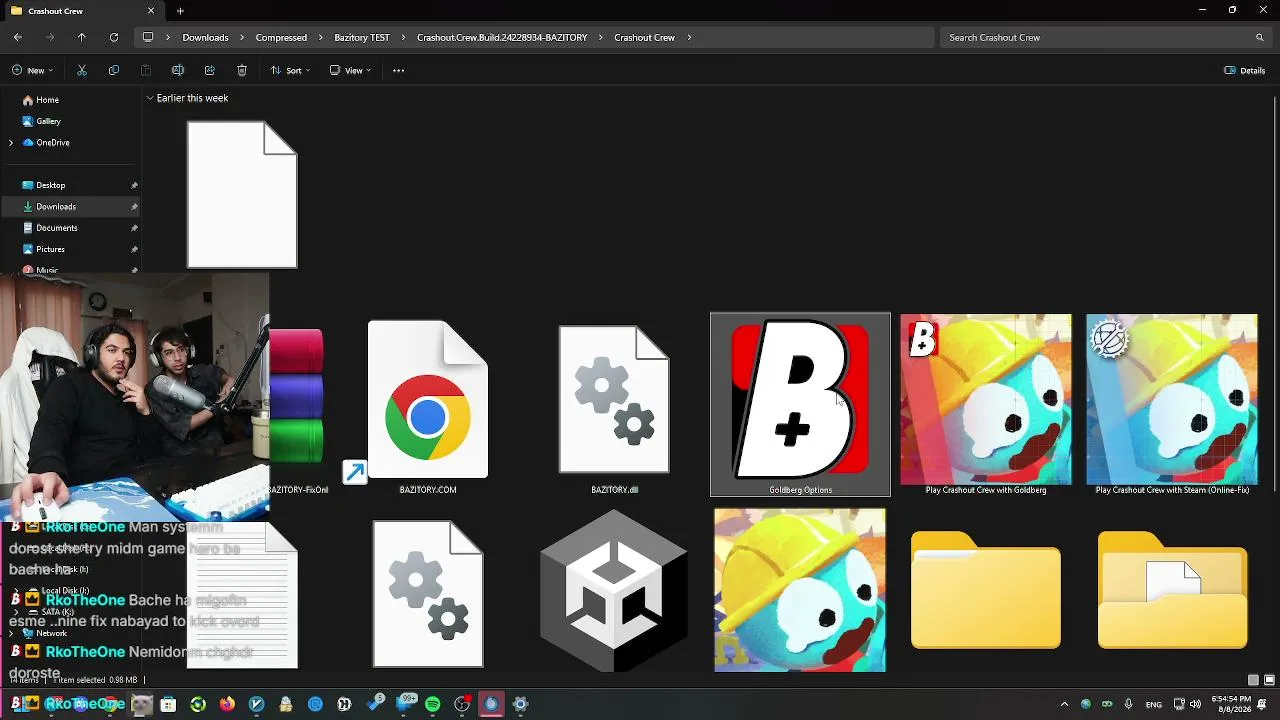1280x720 pixels.
Task: Unpin Downloads from Quick access using its pin
Action: (x=134, y=206)
